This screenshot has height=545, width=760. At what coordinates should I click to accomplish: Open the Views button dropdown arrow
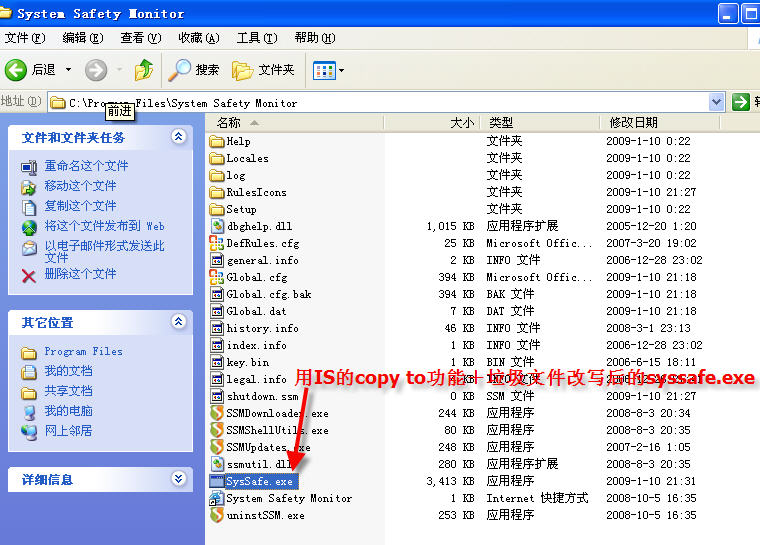341,71
